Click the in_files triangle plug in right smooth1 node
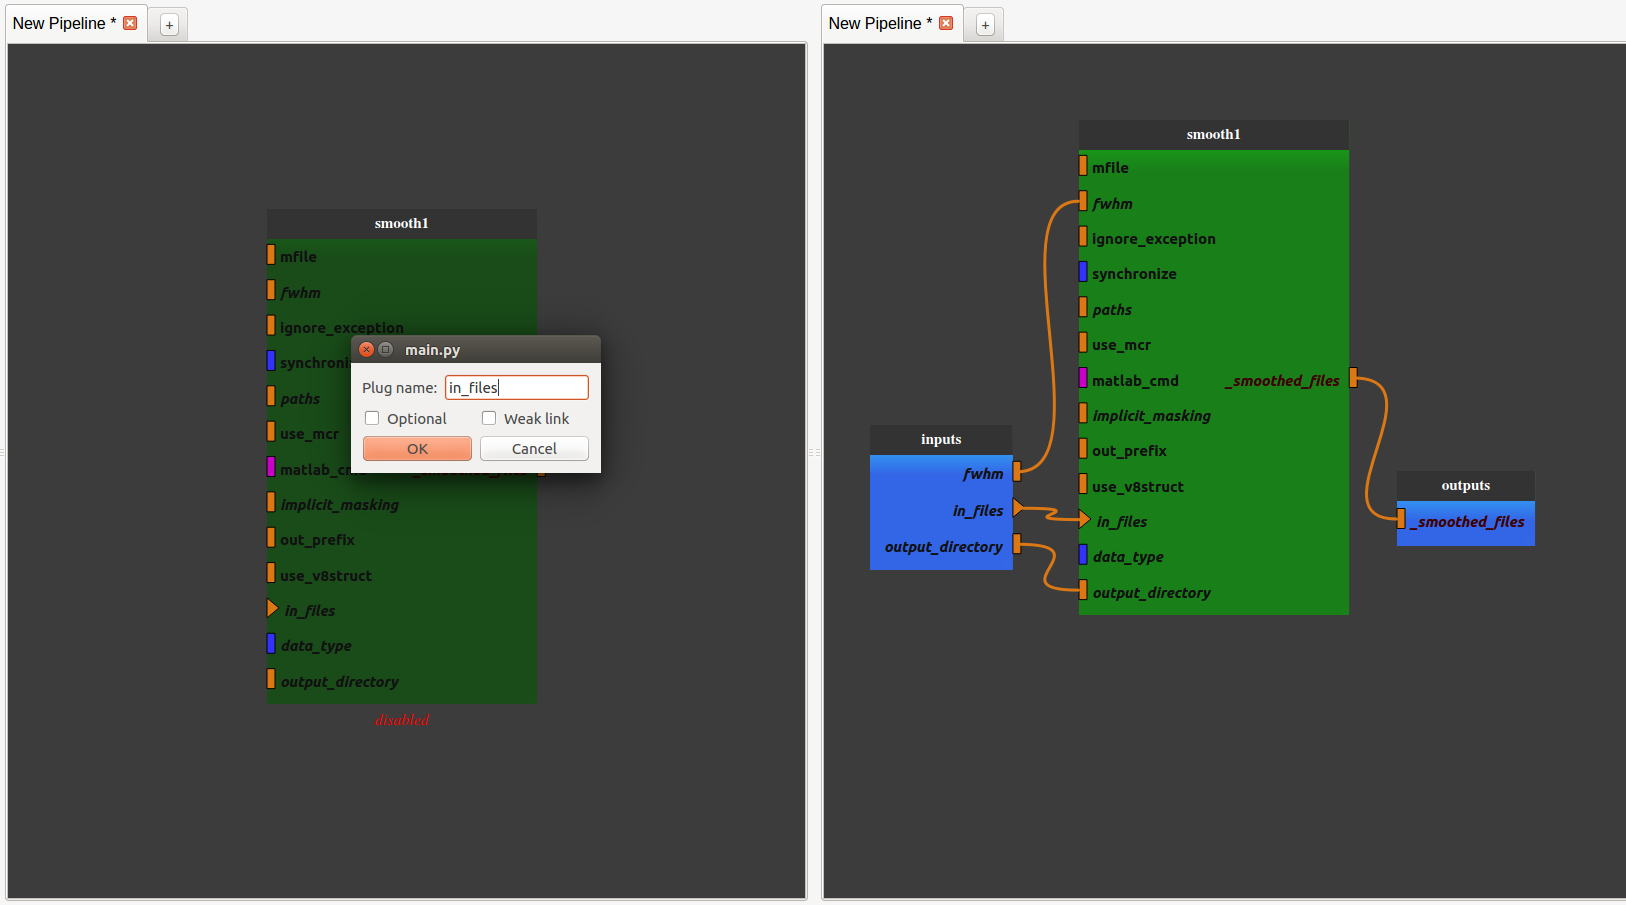Image resolution: width=1626 pixels, height=905 pixels. [1084, 519]
